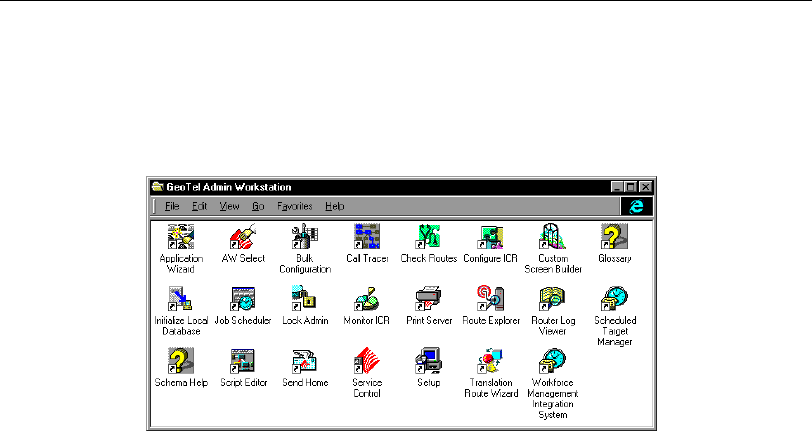This screenshot has height=431, width=812.
Task: Close the GeoTel Admin Workstation window
Action: coord(645,187)
